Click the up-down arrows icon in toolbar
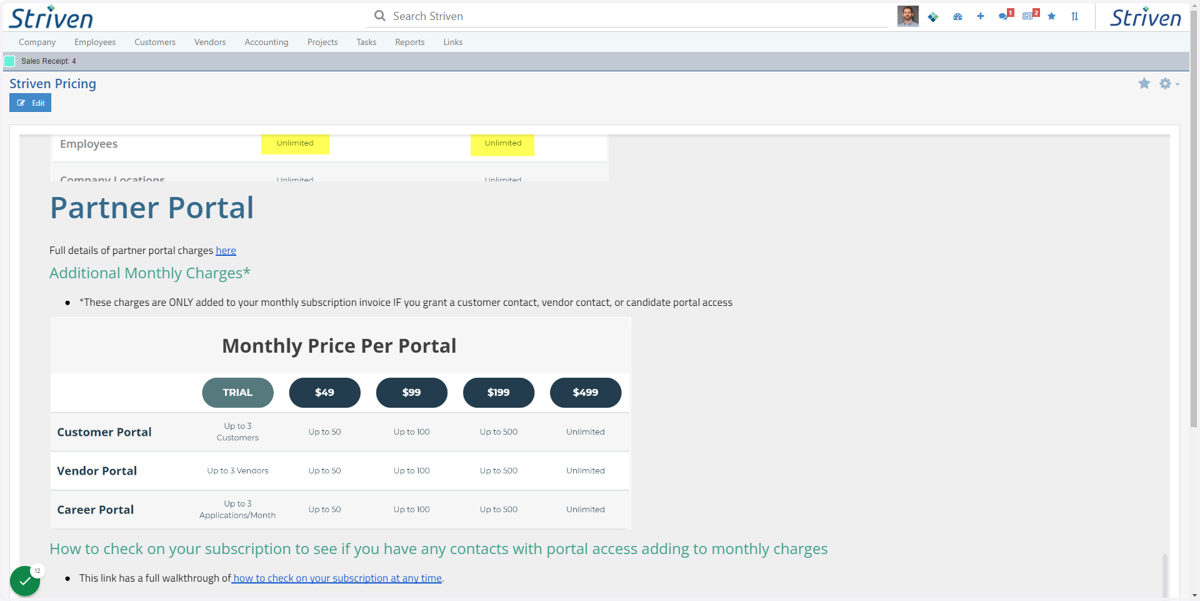 [x=1075, y=16]
